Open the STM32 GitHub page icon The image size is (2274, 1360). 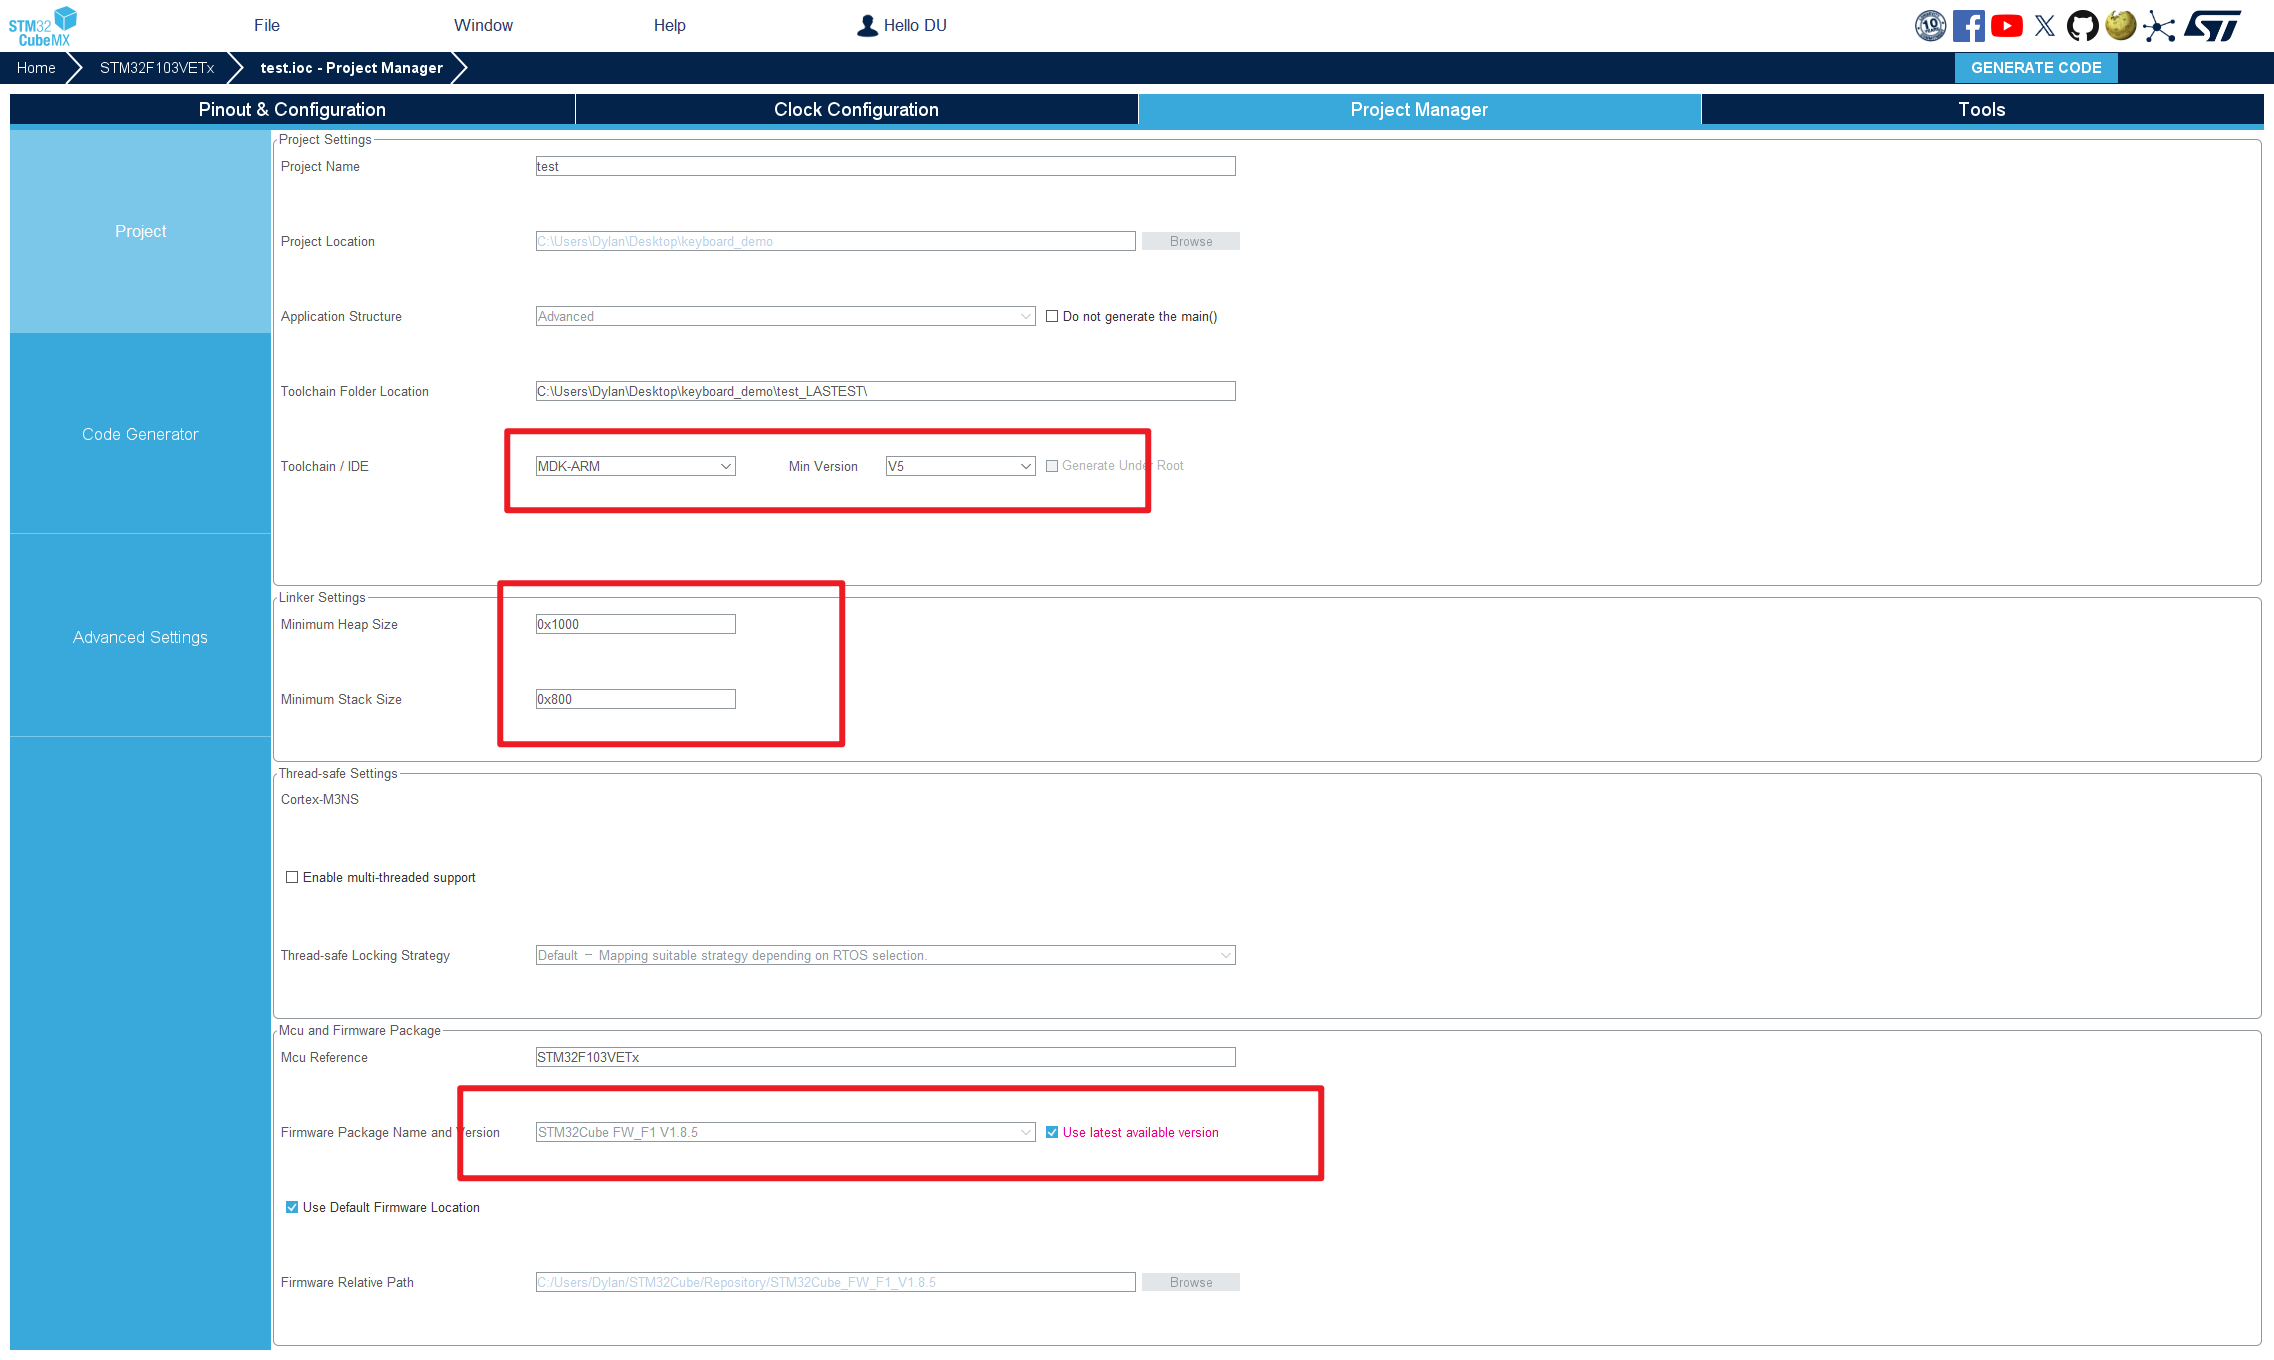(2083, 25)
